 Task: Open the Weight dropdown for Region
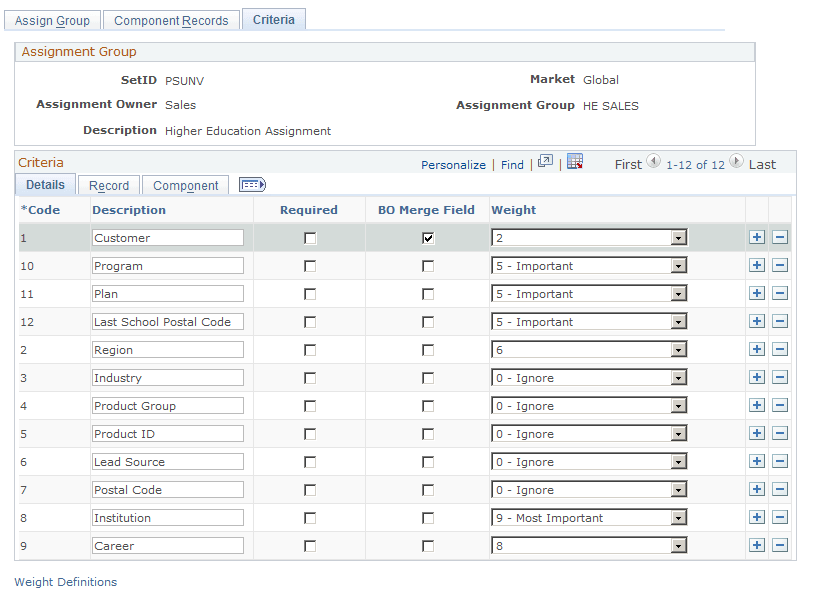[x=678, y=349]
